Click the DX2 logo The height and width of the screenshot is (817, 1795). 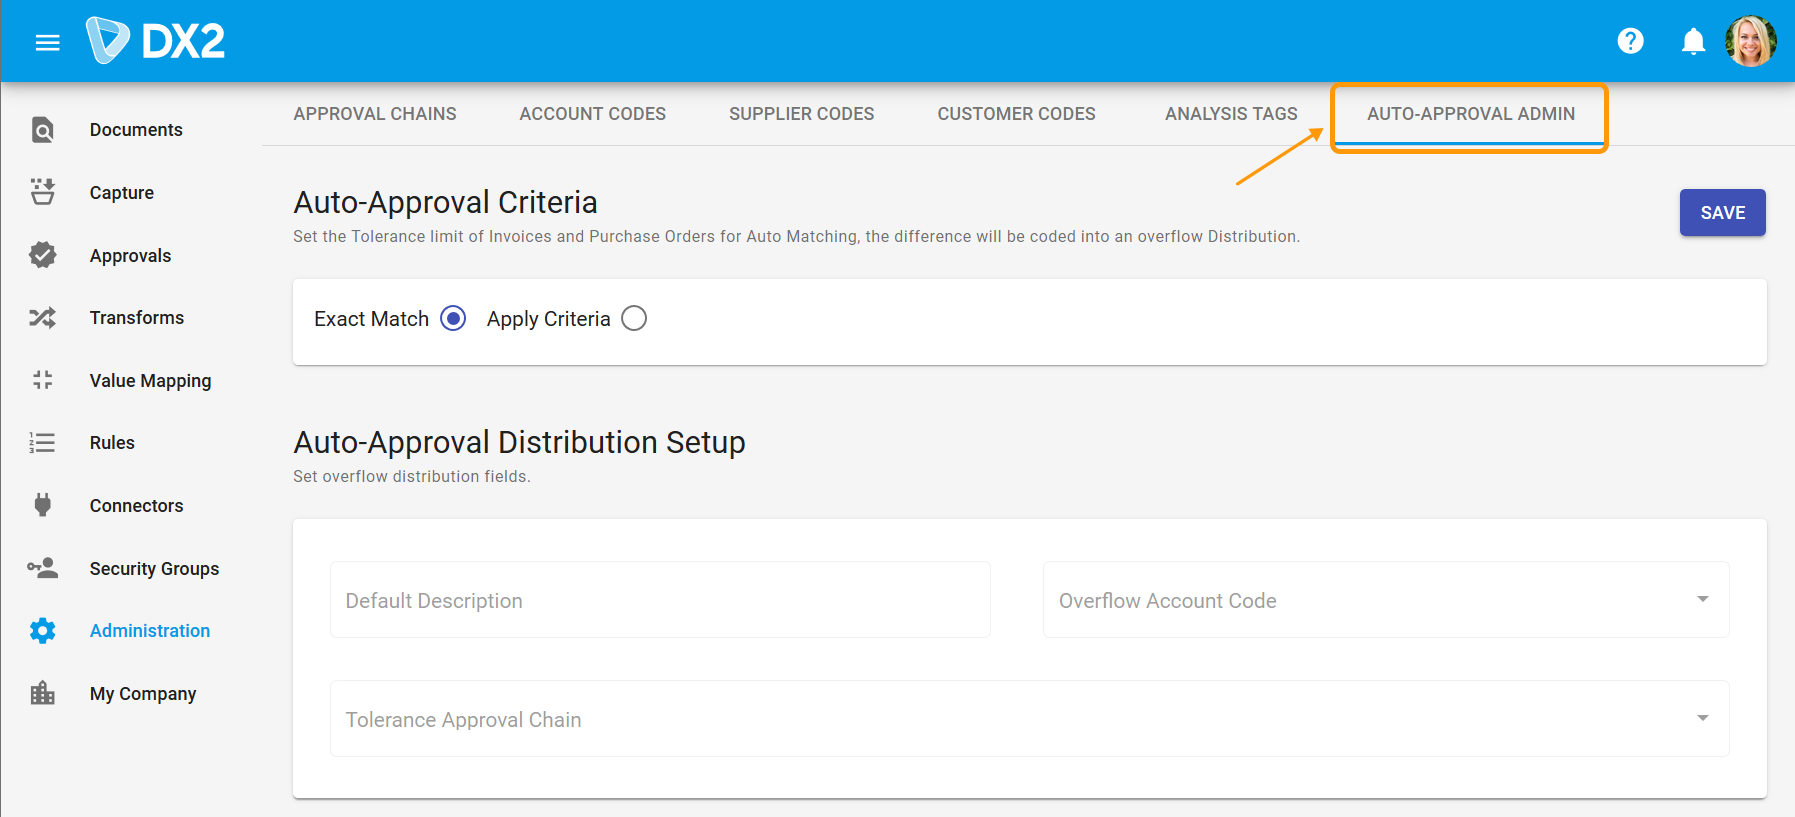[x=156, y=41]
